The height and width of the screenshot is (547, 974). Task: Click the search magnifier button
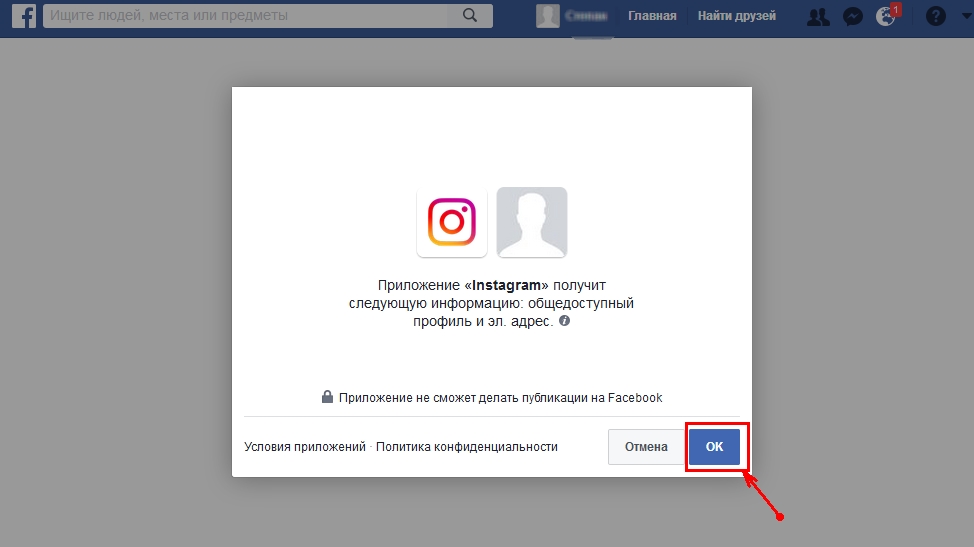470,16
